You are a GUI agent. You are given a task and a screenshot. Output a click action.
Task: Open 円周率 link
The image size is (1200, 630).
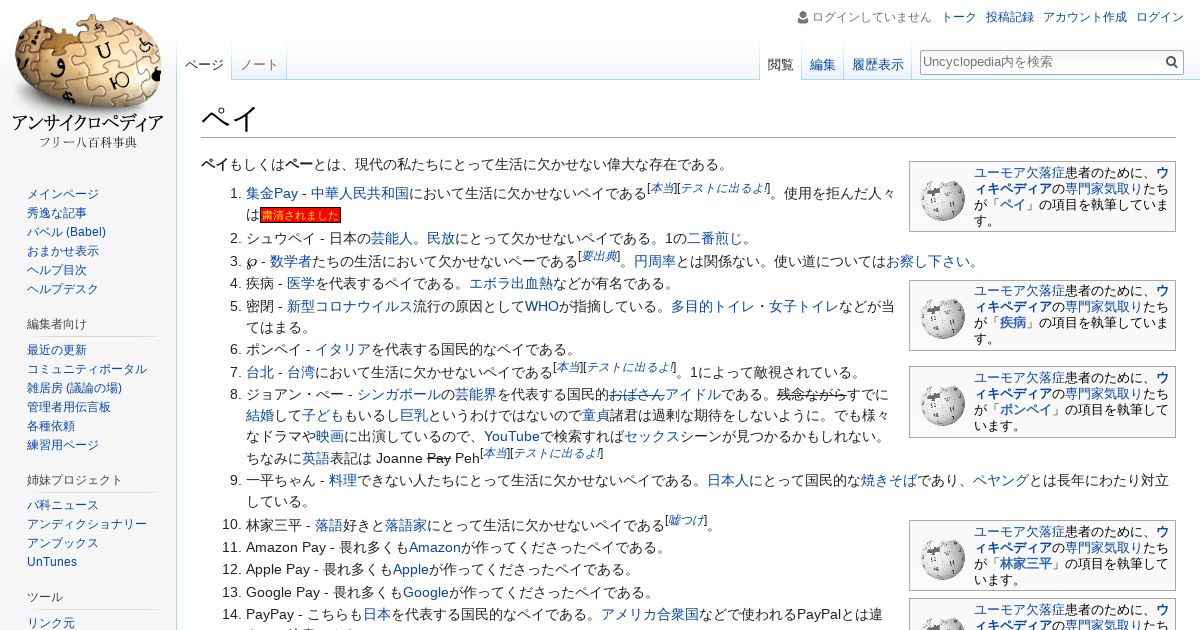coord(655,261)
